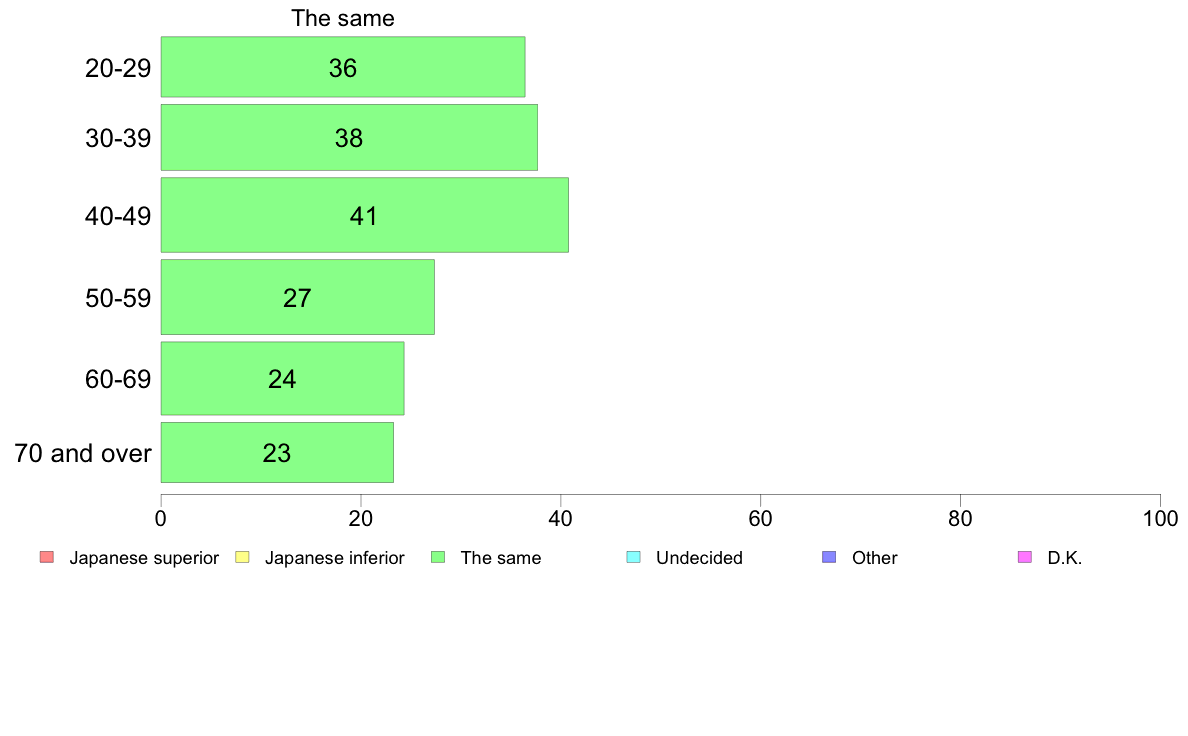
Task: Select the 20-29 bar showing 36
Action: click(342, 67)
